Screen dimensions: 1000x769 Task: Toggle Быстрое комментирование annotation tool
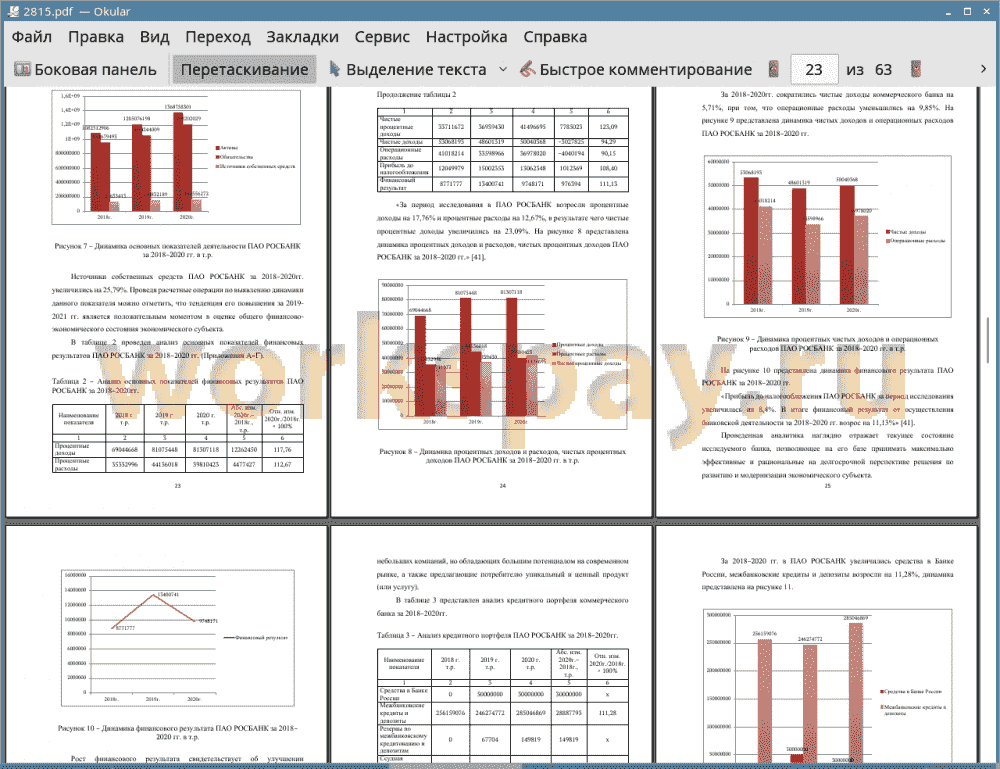pos(635,69)
